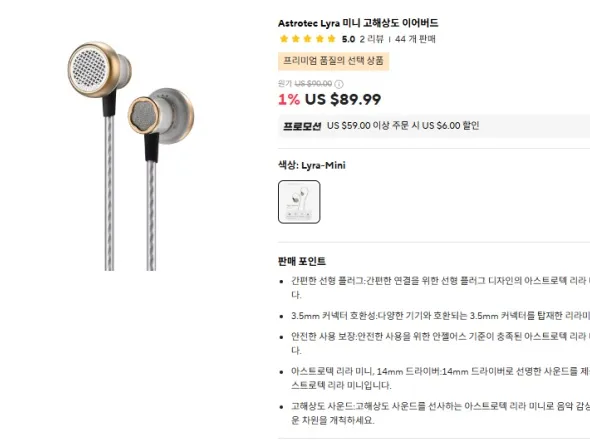Click the first yellow rating star
This screenshot has height=442, width=590.
tap(284, 39)
